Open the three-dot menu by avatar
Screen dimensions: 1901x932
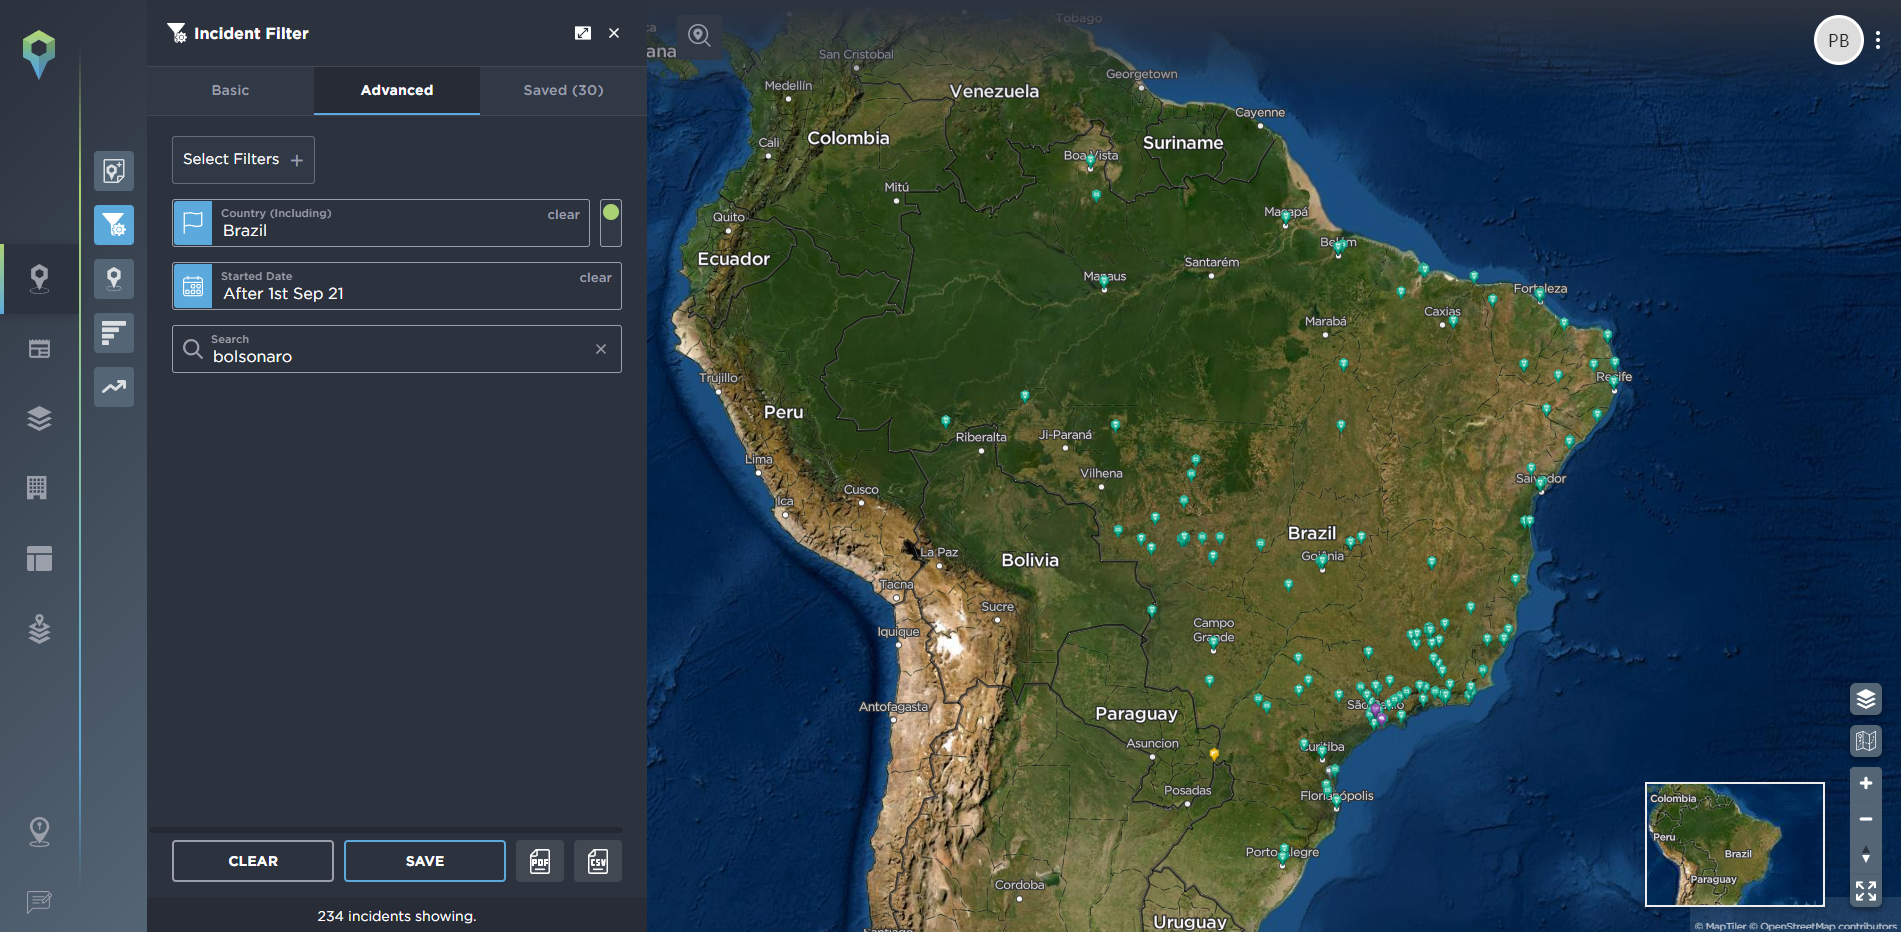click(x=1878, y=40)
